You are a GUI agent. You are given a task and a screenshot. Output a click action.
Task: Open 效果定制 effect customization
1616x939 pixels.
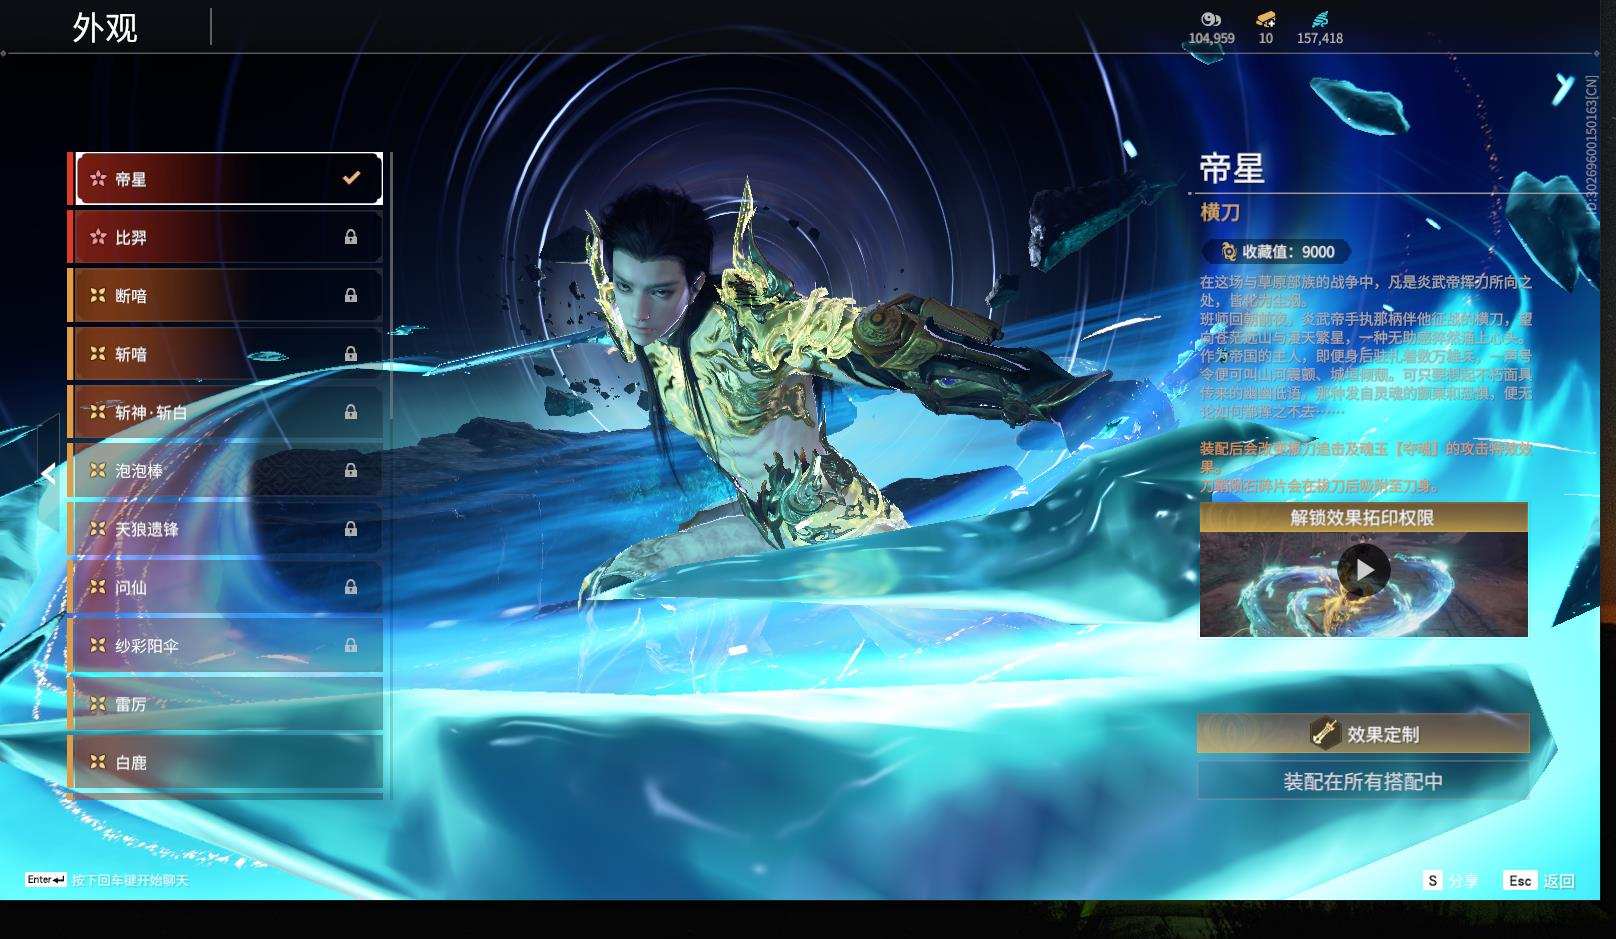[1364, 734]
